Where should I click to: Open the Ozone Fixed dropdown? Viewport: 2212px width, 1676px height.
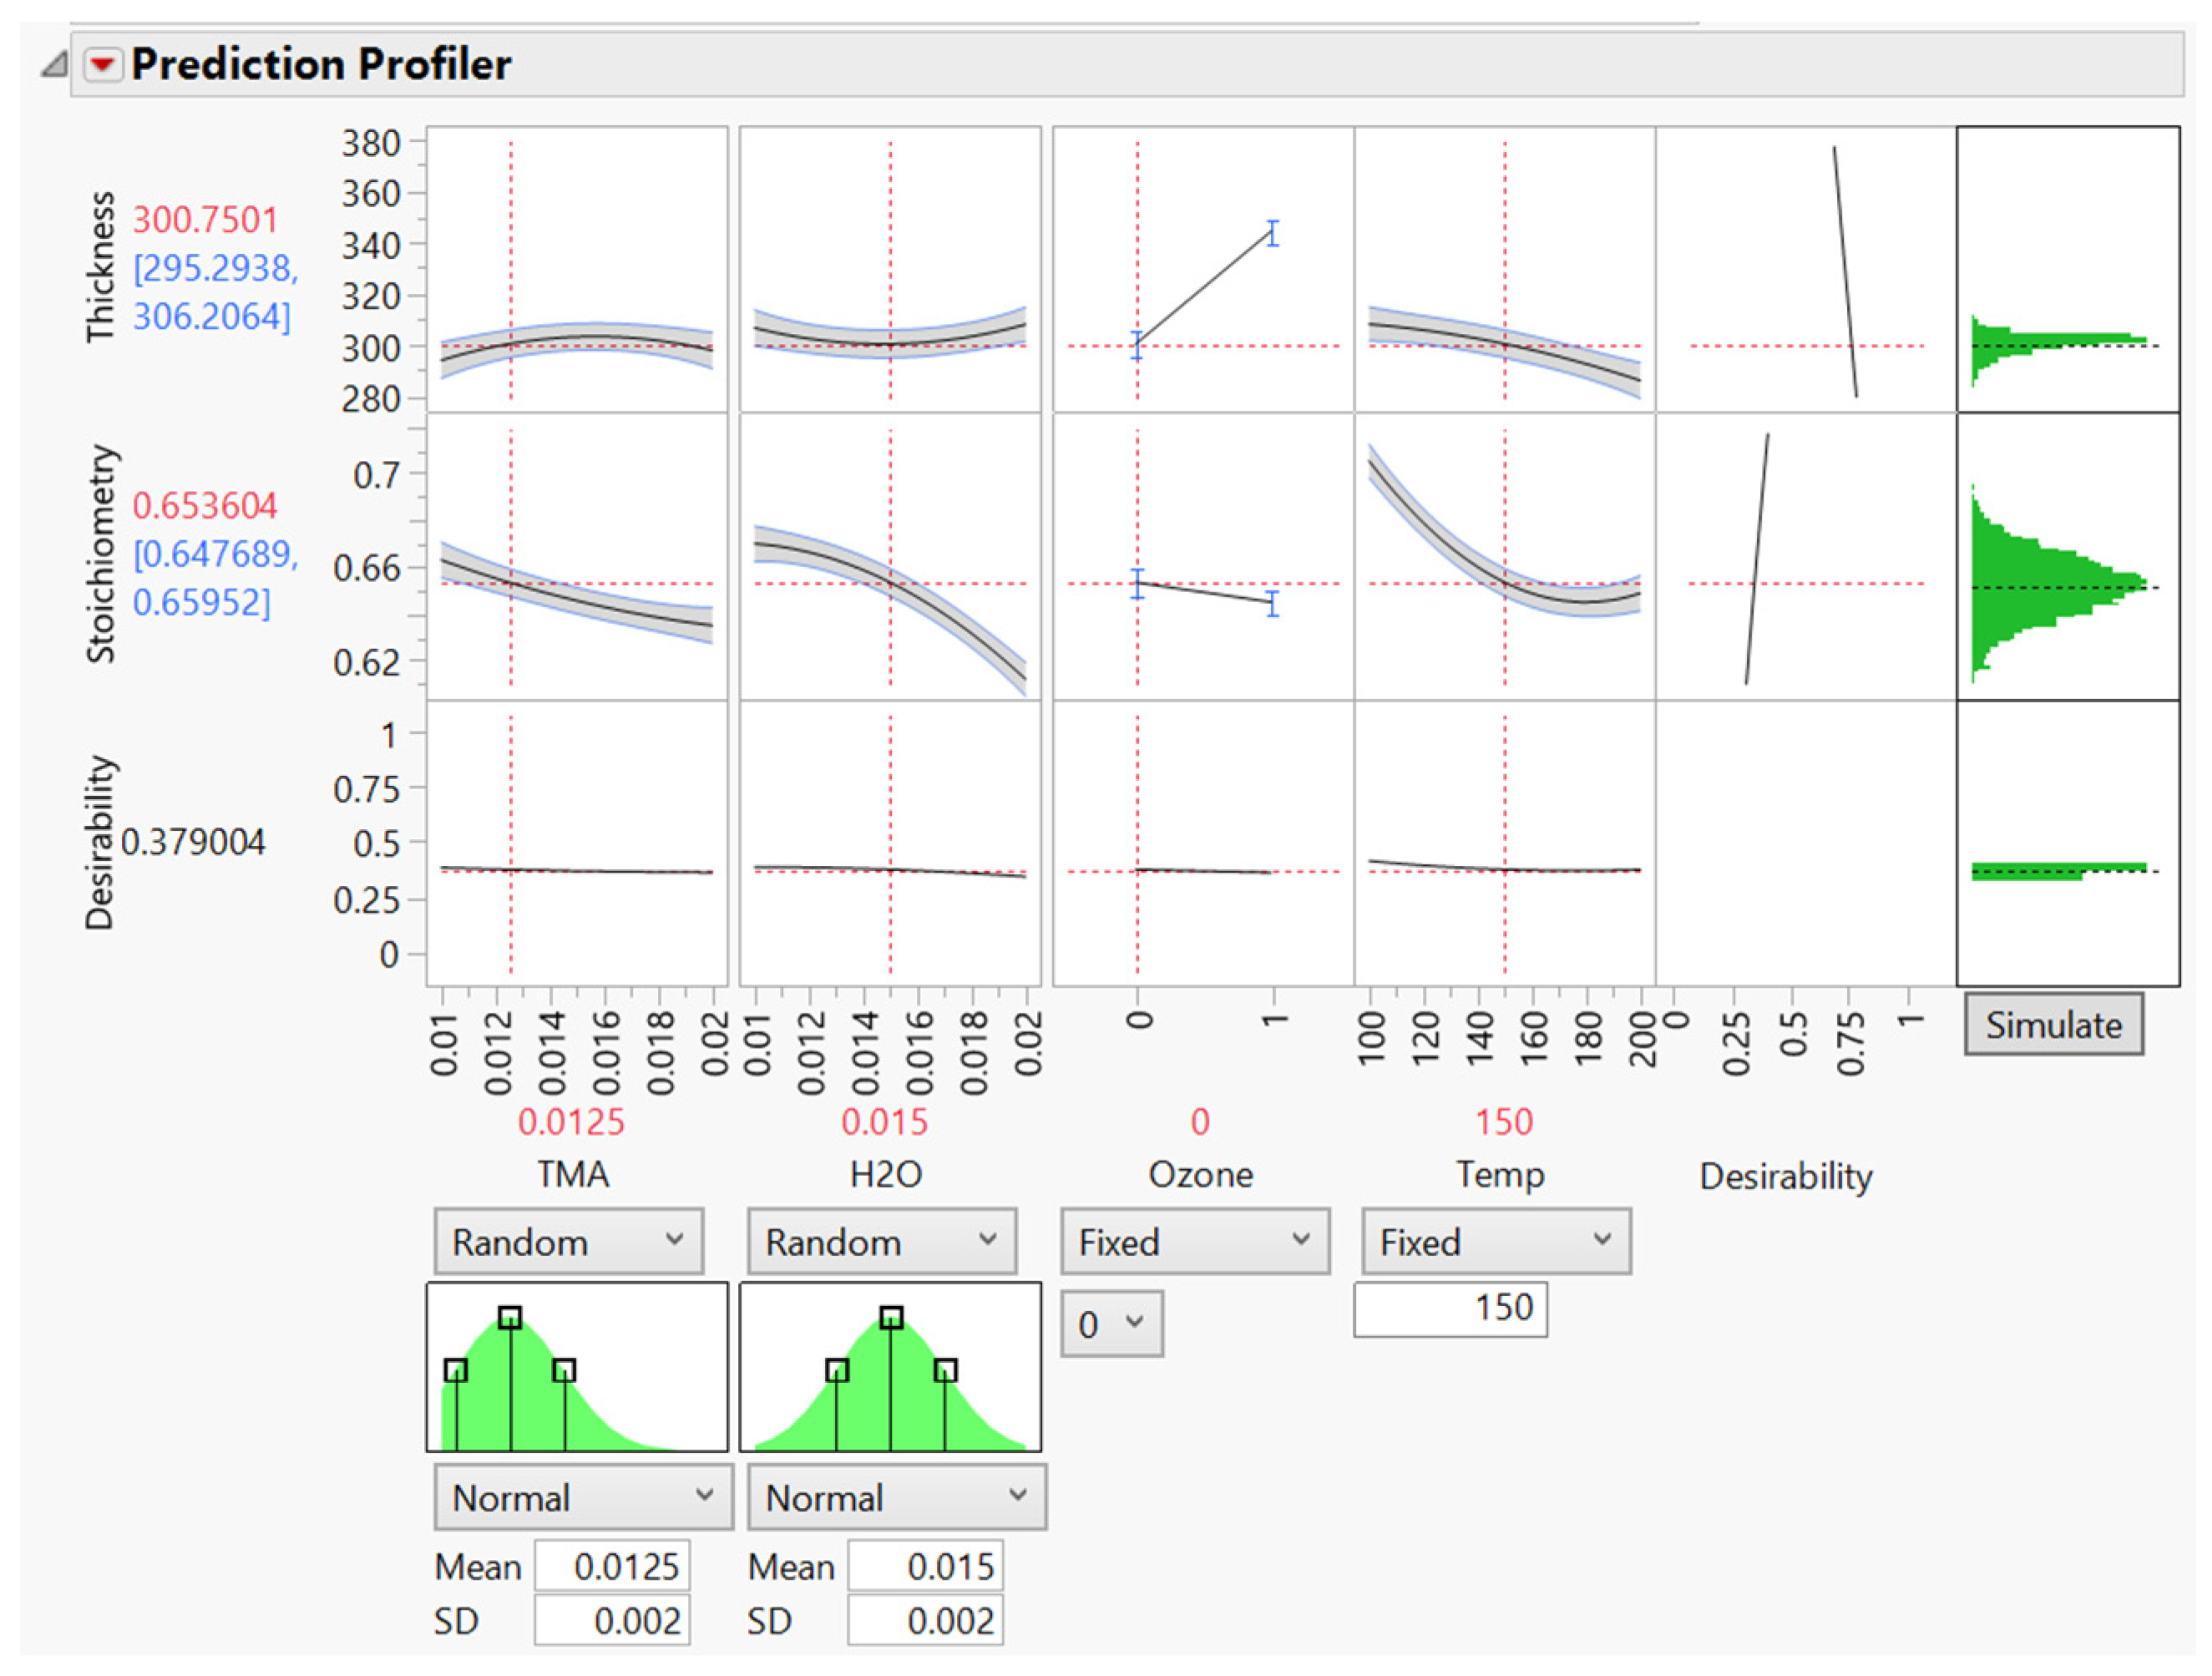pyautogui.click(x=1194, y=1241)
